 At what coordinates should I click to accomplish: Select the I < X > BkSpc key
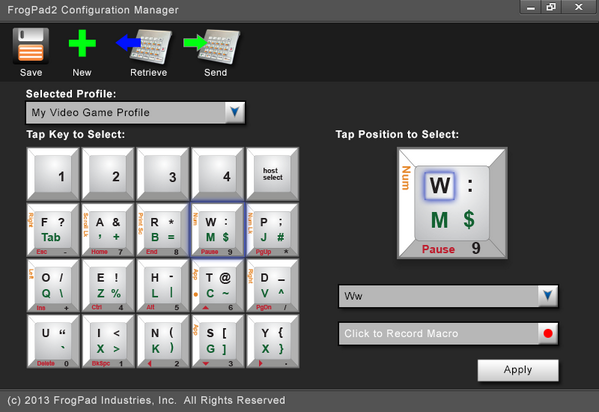[x=108, y=341]
